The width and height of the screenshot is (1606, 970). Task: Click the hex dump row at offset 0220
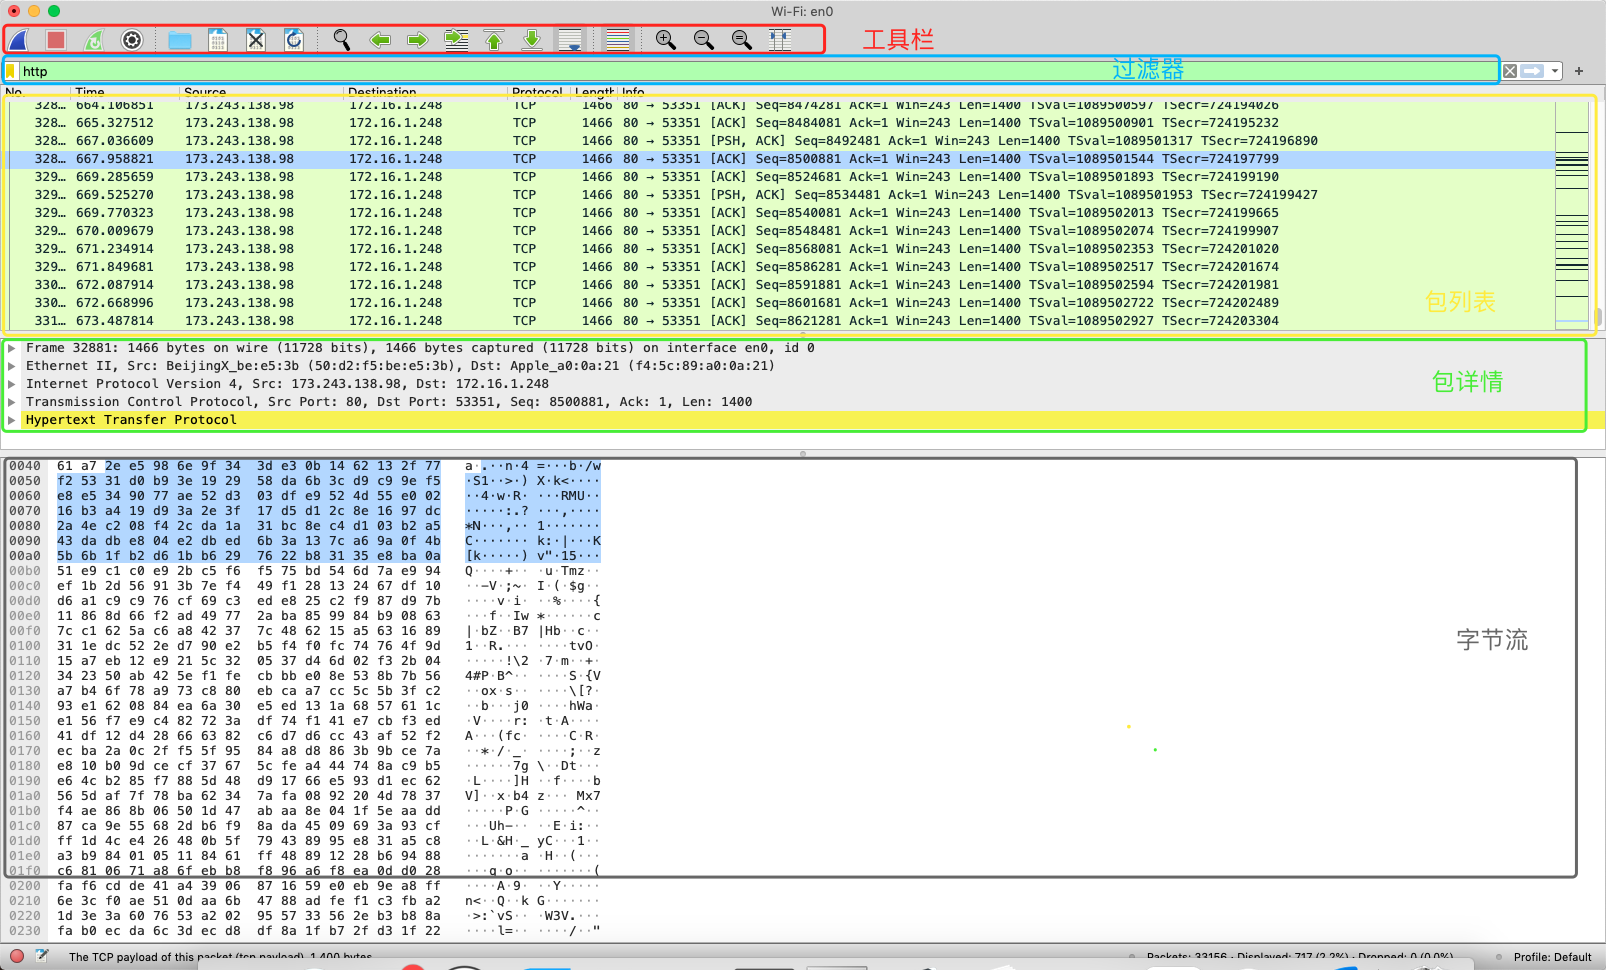305,916
